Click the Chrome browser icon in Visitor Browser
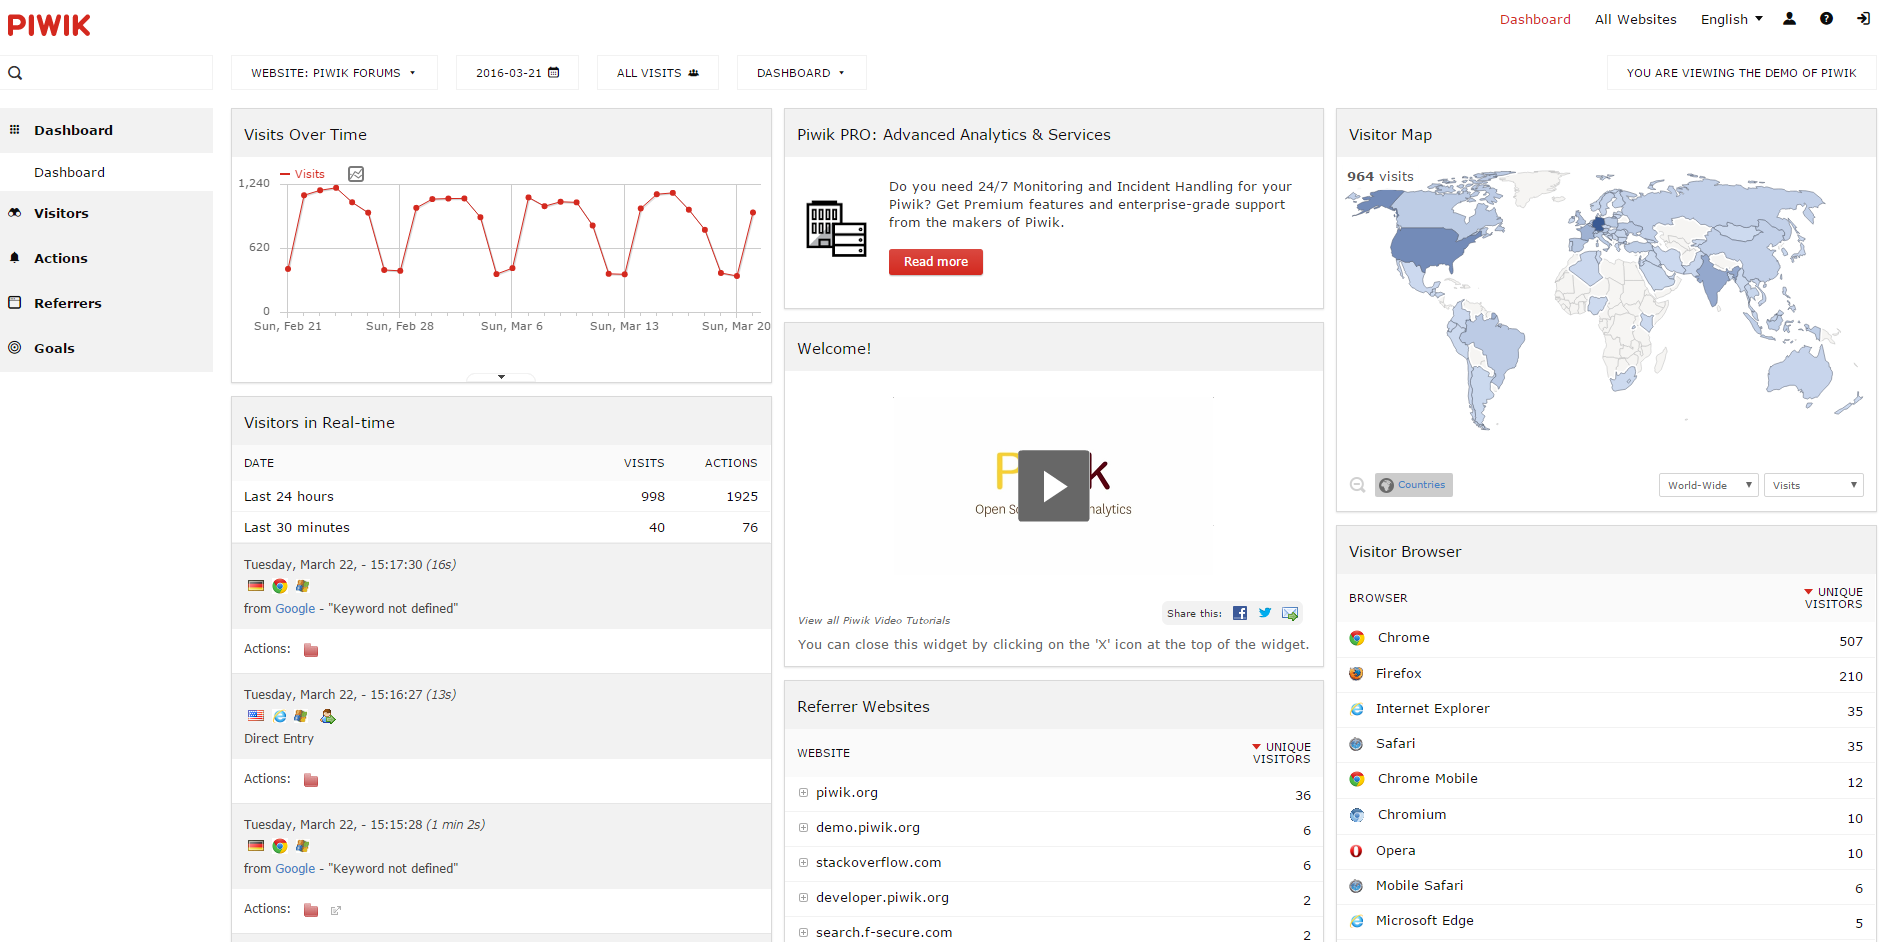Image resolution: width=1889 pixels, height=942 pixels. point(1357,638)
